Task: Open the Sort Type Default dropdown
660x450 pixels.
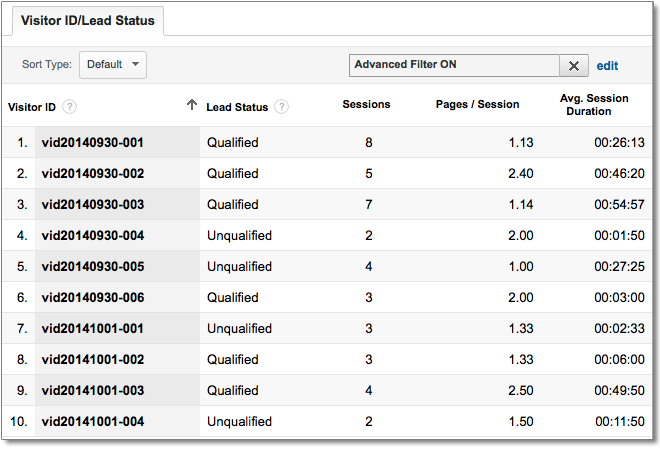Action: click(x=112, y=65)
